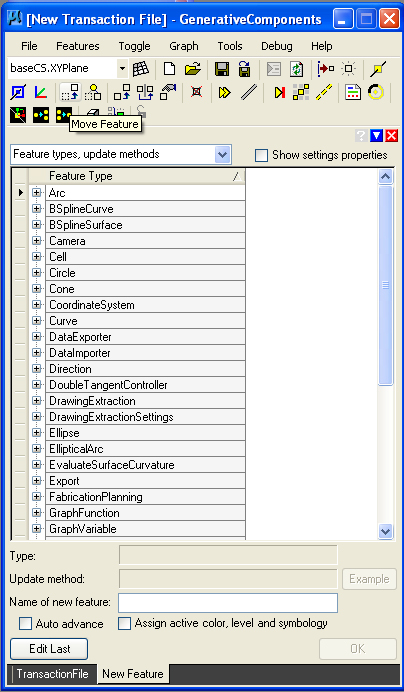The width and height of the screenshot is (404, 692).
Task: Close the panel with the red X
Action: [x=392, y=135]
